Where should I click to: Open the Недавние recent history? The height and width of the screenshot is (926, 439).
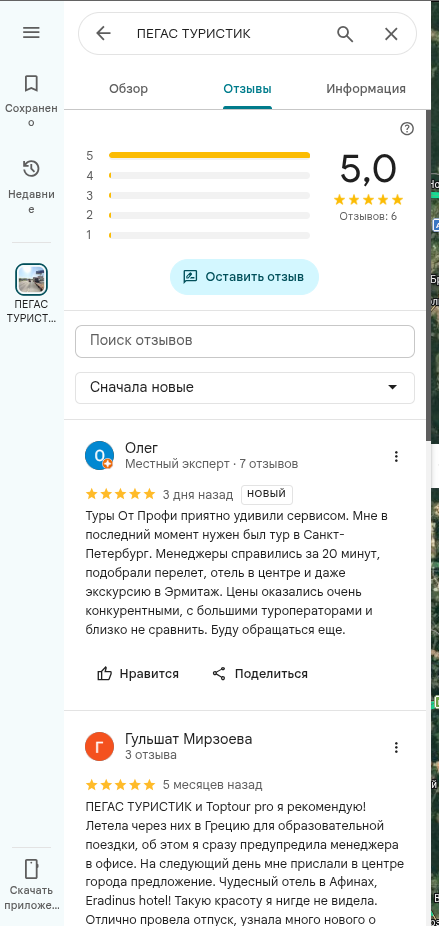(x=31, y=186)
